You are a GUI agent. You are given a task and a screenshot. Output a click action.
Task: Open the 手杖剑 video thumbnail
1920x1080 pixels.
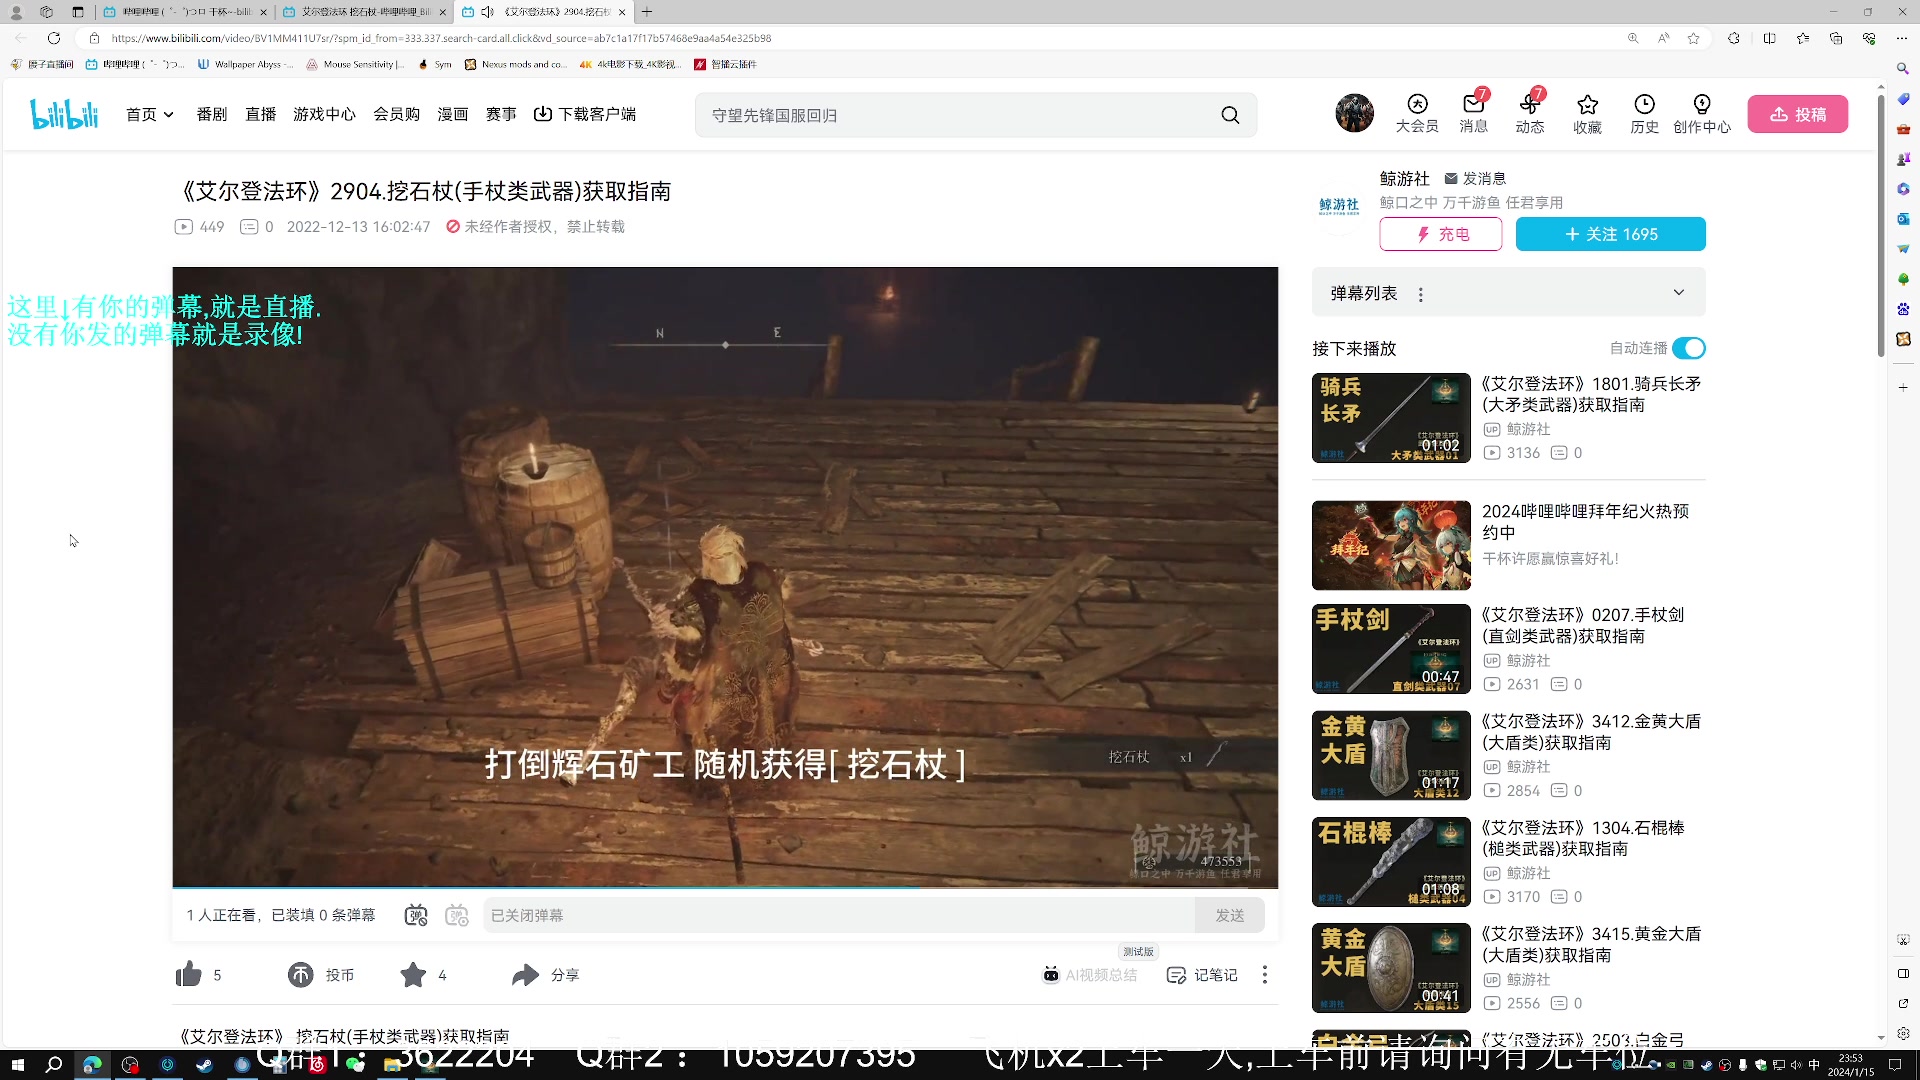(x=1391, y=649)
